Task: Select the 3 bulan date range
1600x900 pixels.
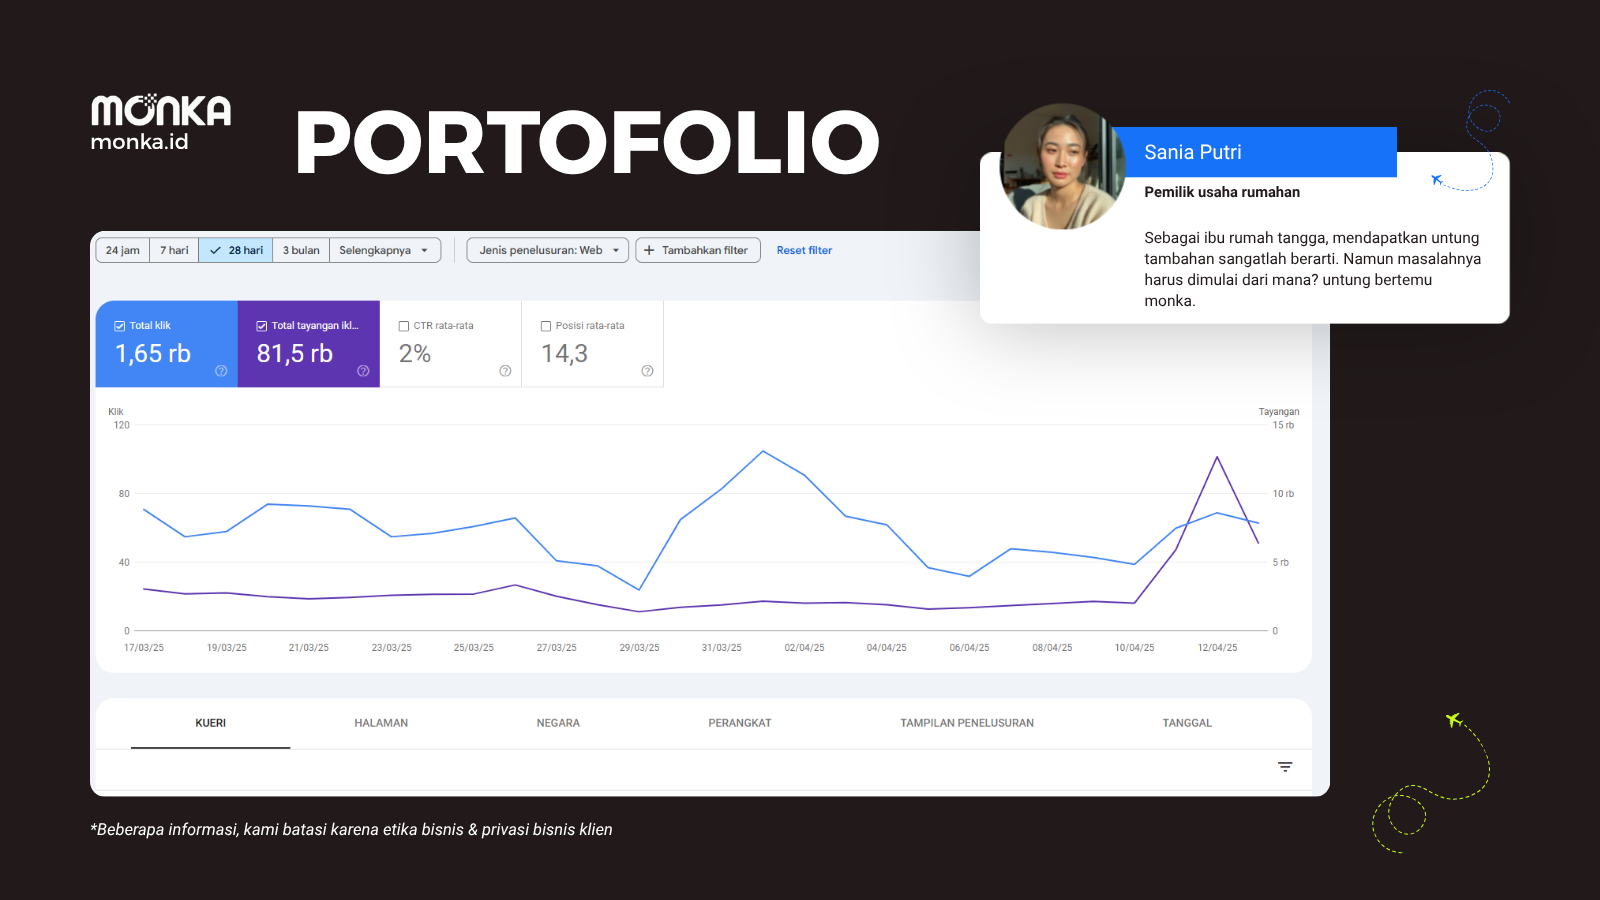Action: (301, 250)
